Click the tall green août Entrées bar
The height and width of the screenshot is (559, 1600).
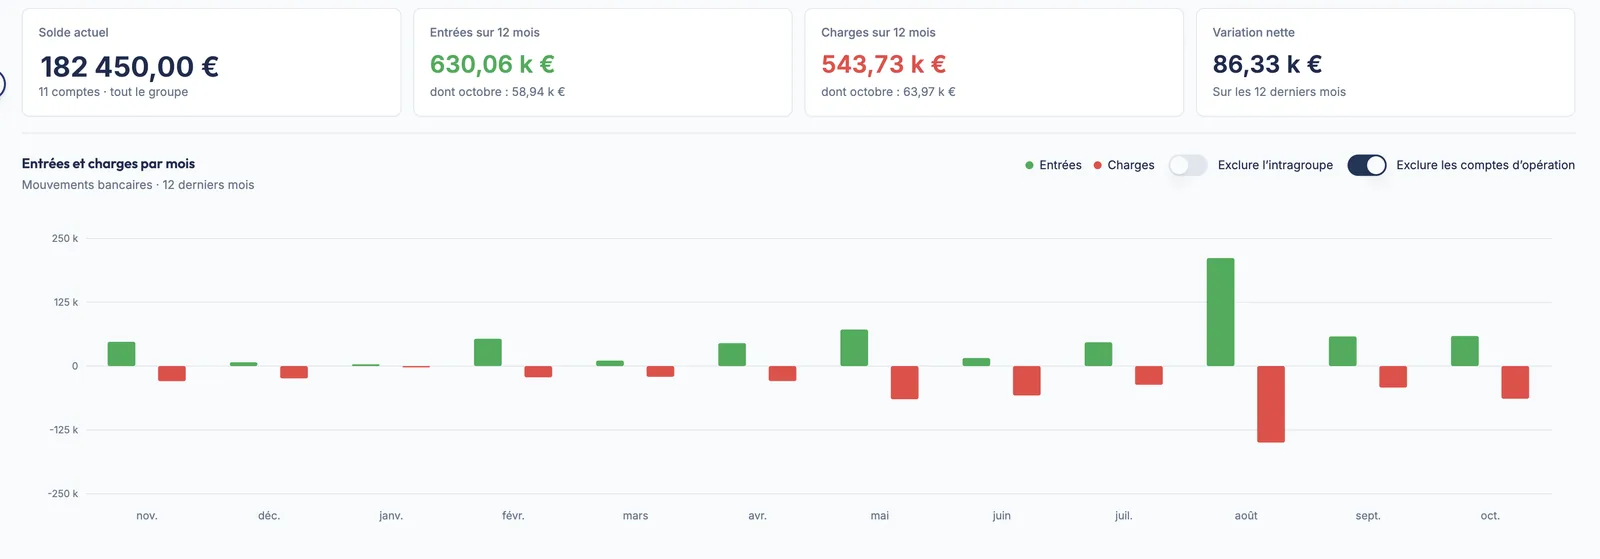click(1220, 312)
